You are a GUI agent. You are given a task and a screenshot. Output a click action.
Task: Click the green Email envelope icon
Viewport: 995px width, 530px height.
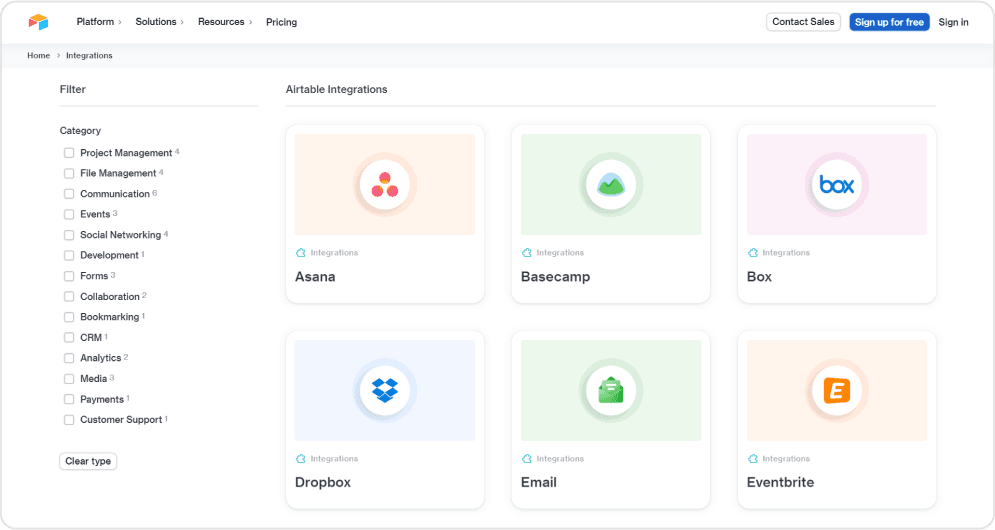[x=611, y=391]
